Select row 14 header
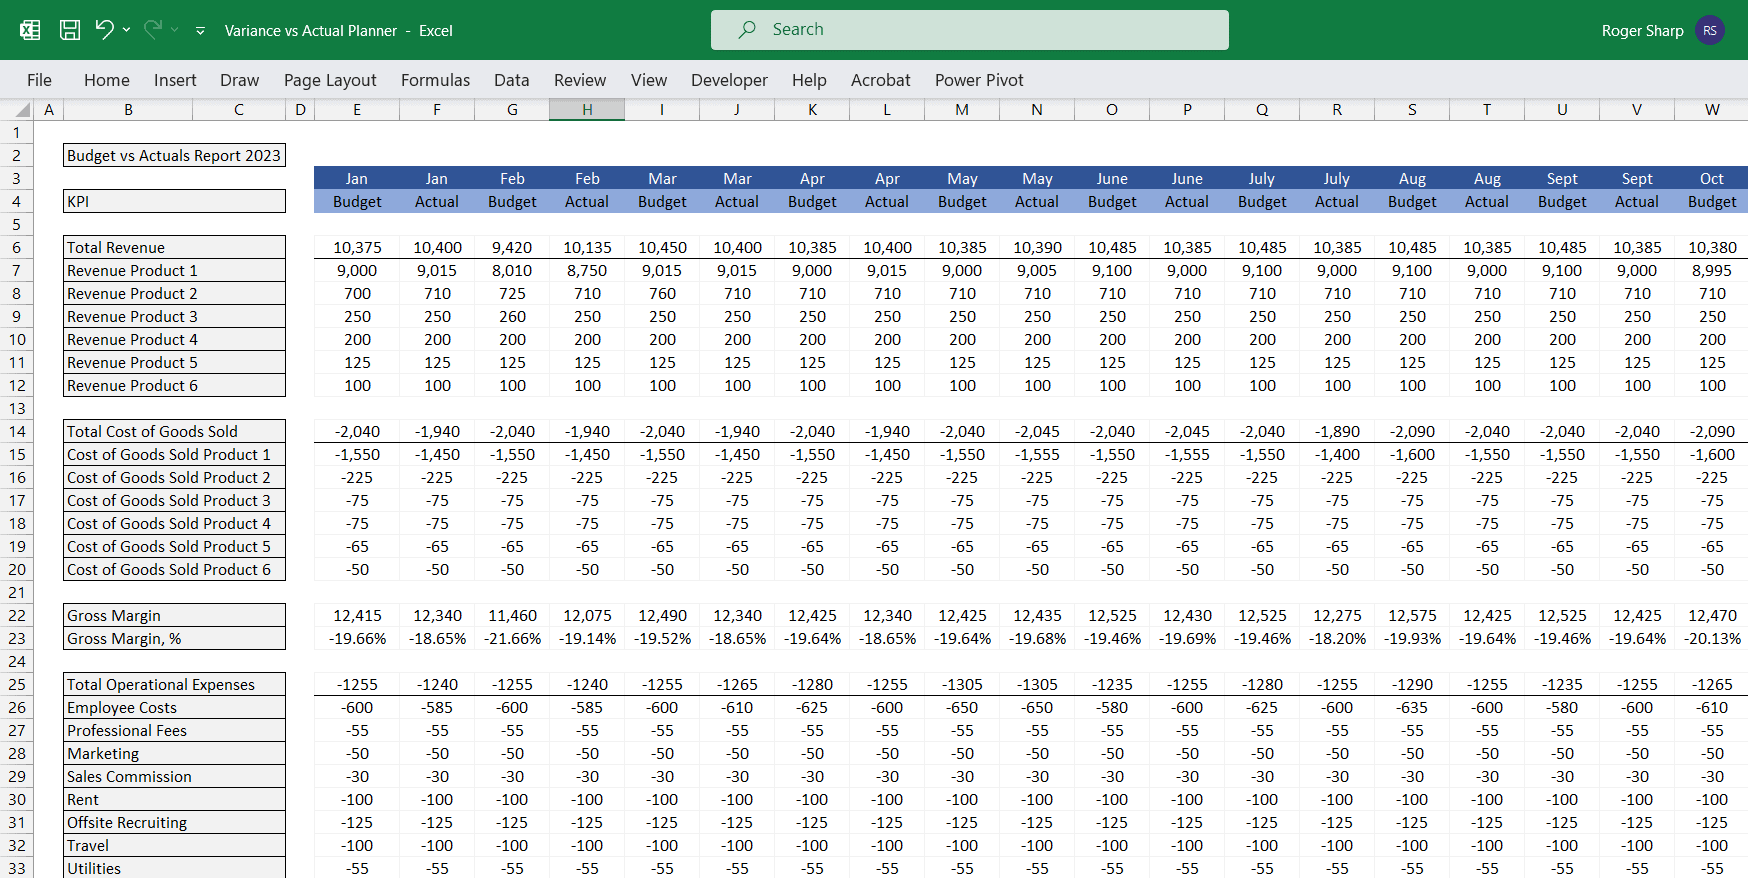The width and height of the screenshot is (1748, 878). tap(17, 431)
